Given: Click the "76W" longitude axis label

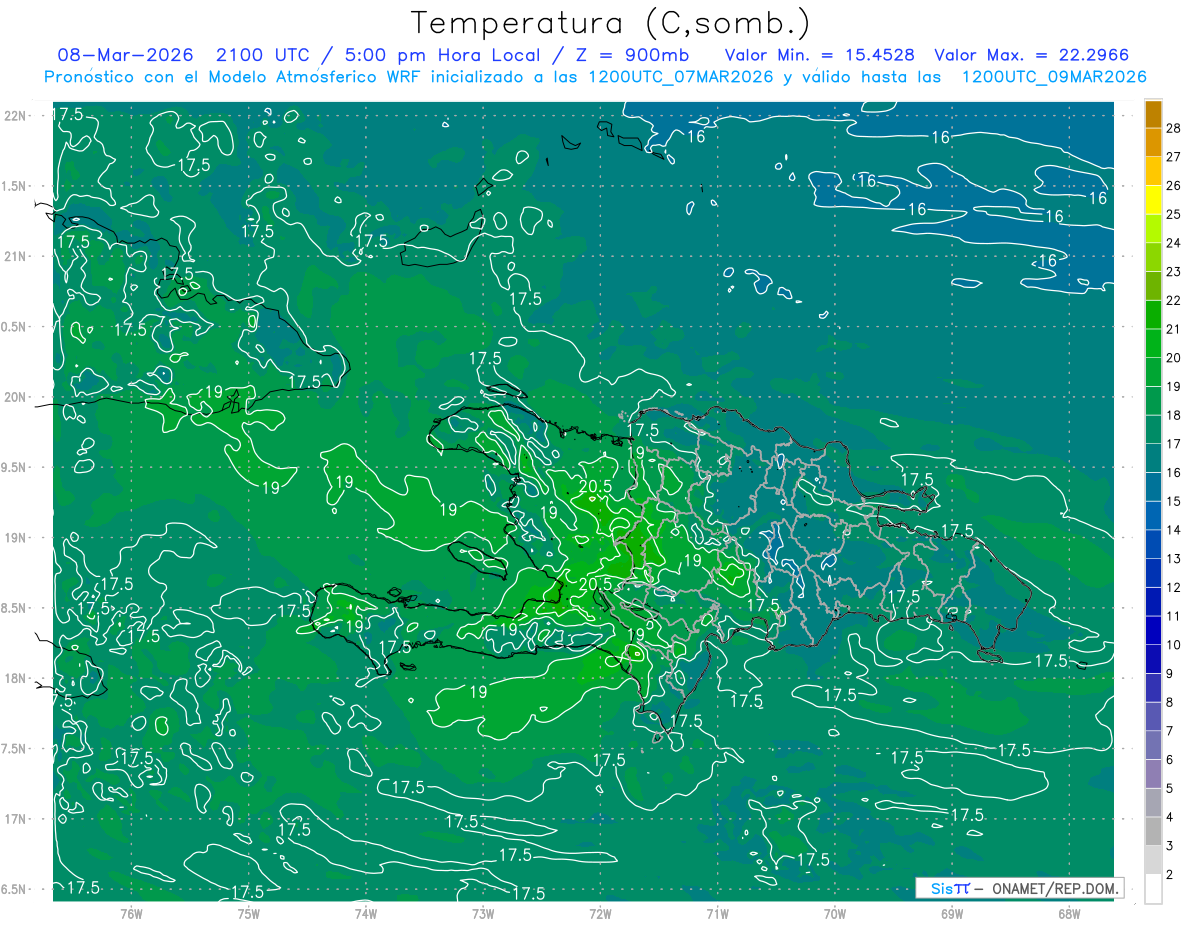Looking at the screenshot, I should pos(131,913).
